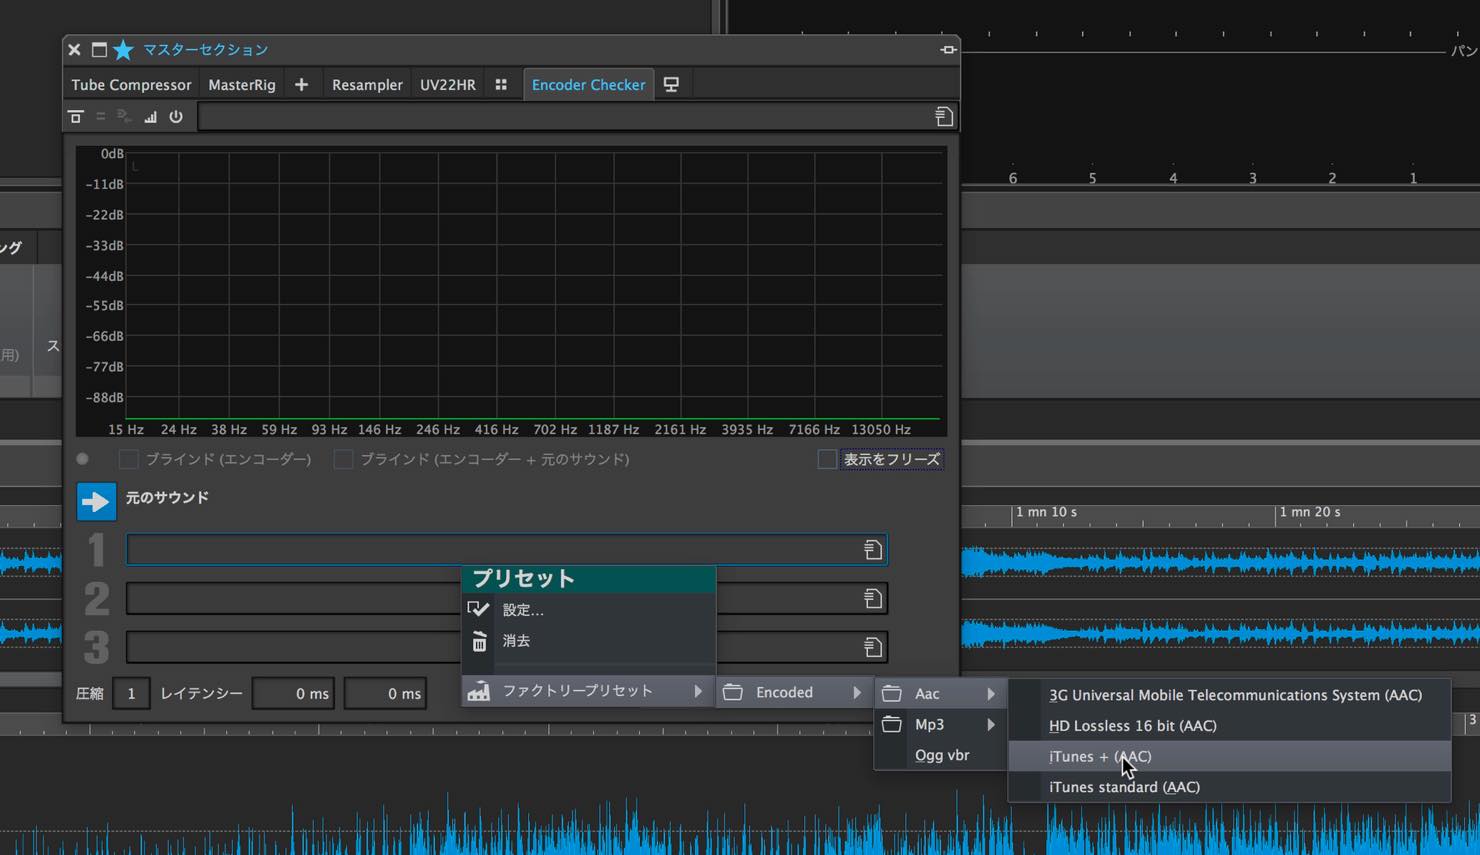
Task: Click the マスターセクション window title
Action: tap(205, 49)
